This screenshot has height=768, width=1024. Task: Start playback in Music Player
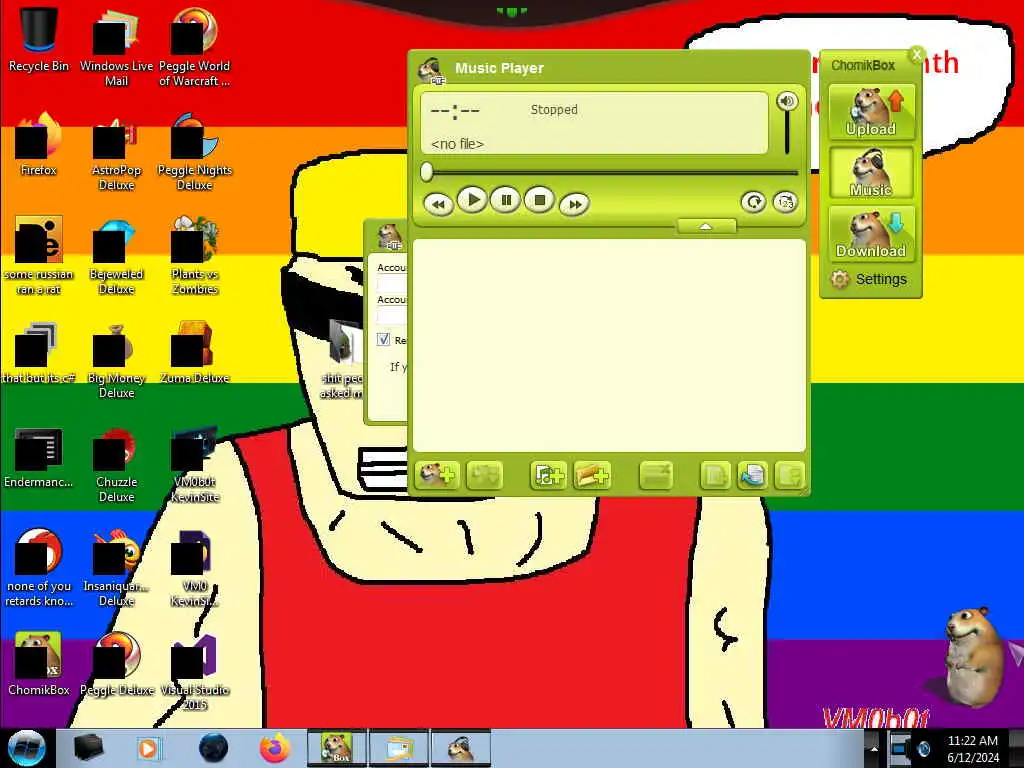tap(472, 200)
